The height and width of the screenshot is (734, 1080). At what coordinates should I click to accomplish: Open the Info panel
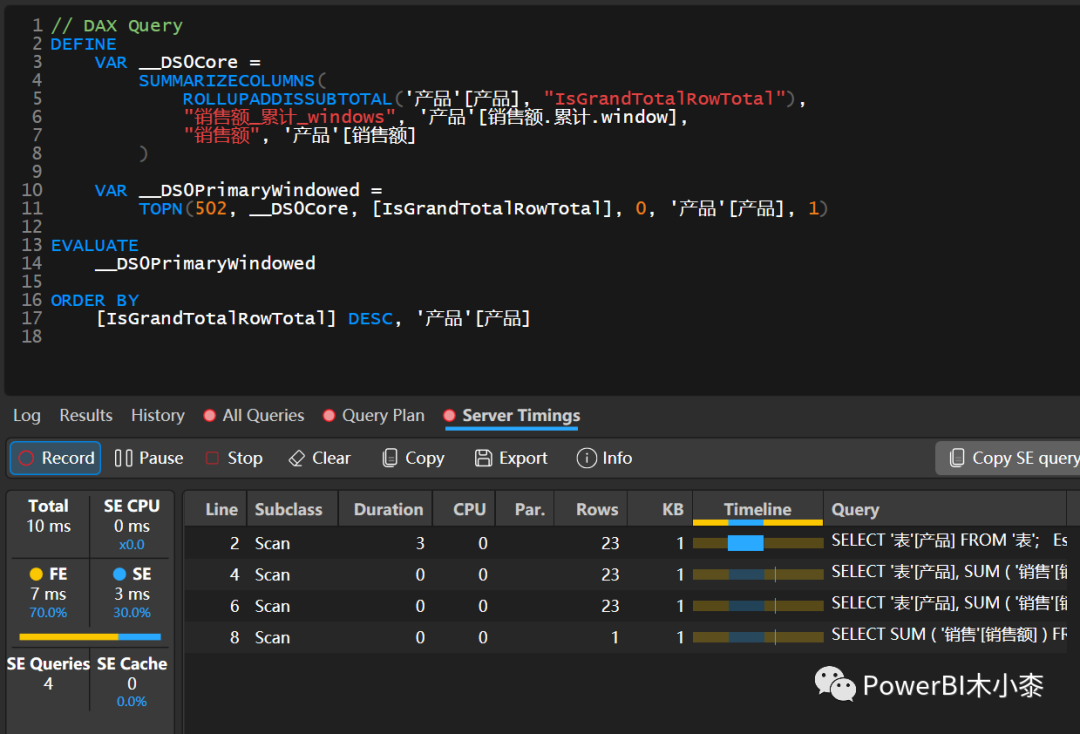(604, 459)
